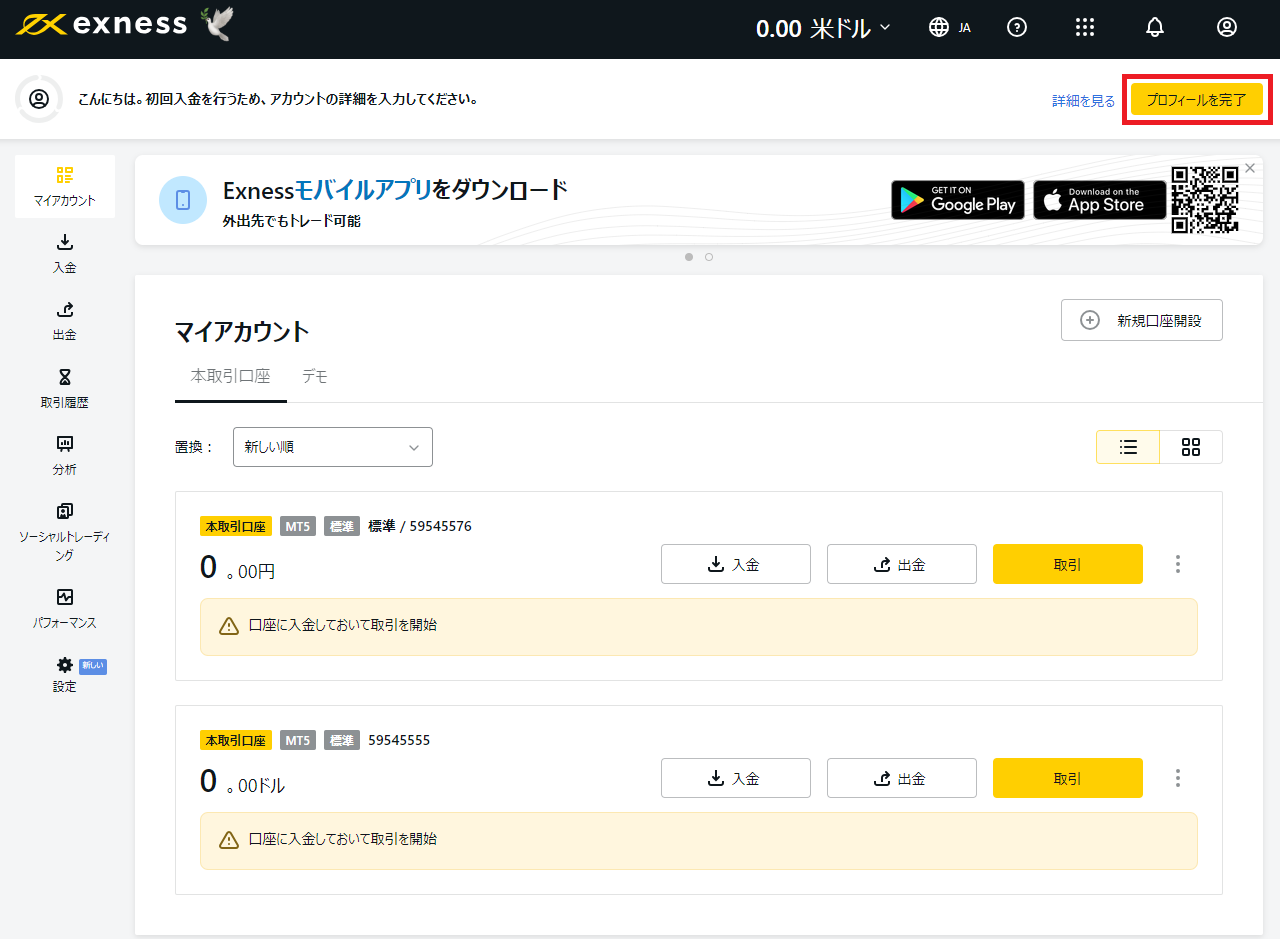This screenshot has width=1280, height=939.
Task: Open the user profile icon in header
Action: coord(1227,28)
